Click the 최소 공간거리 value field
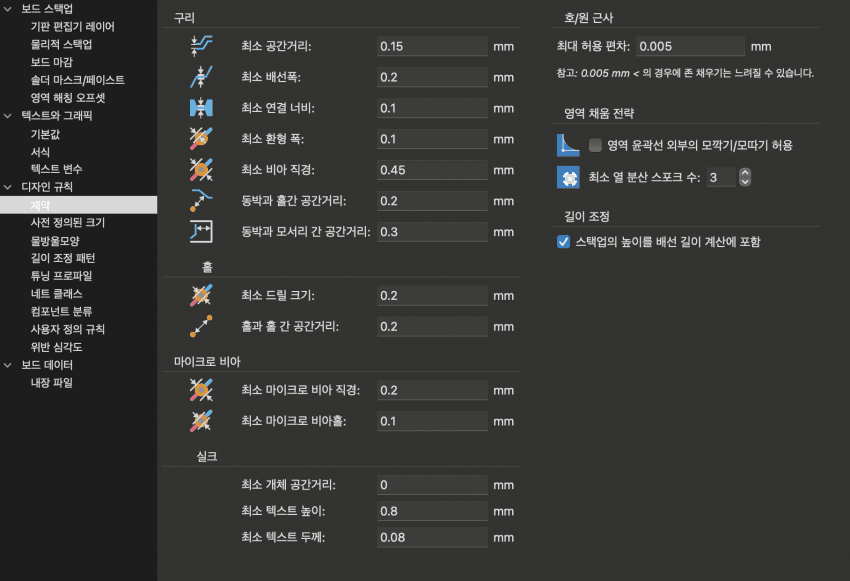850x581 pixels. tap(432, 46)
